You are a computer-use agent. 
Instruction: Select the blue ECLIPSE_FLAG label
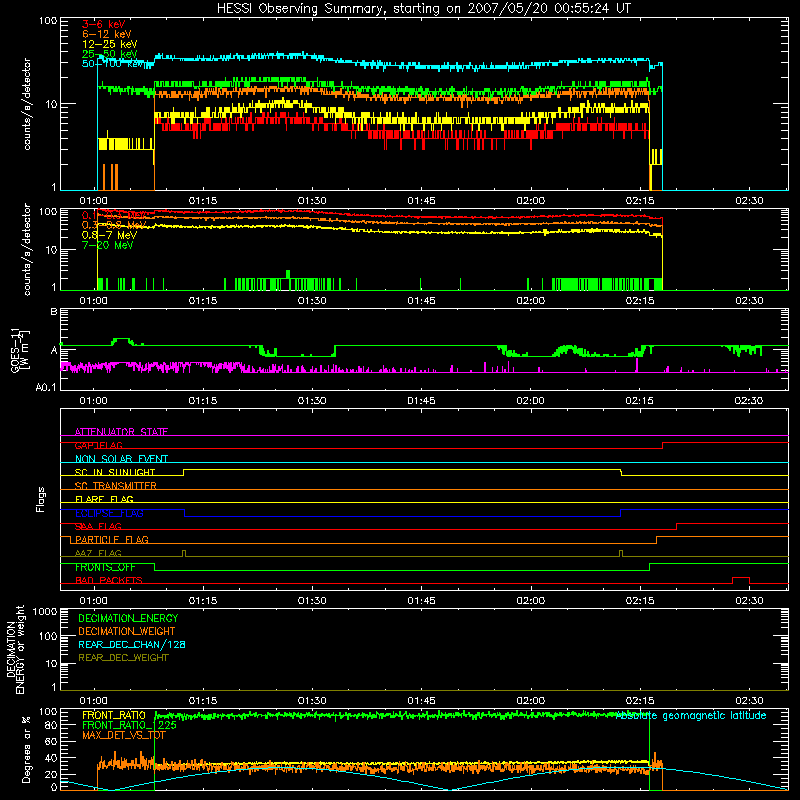tap(109, 513)
